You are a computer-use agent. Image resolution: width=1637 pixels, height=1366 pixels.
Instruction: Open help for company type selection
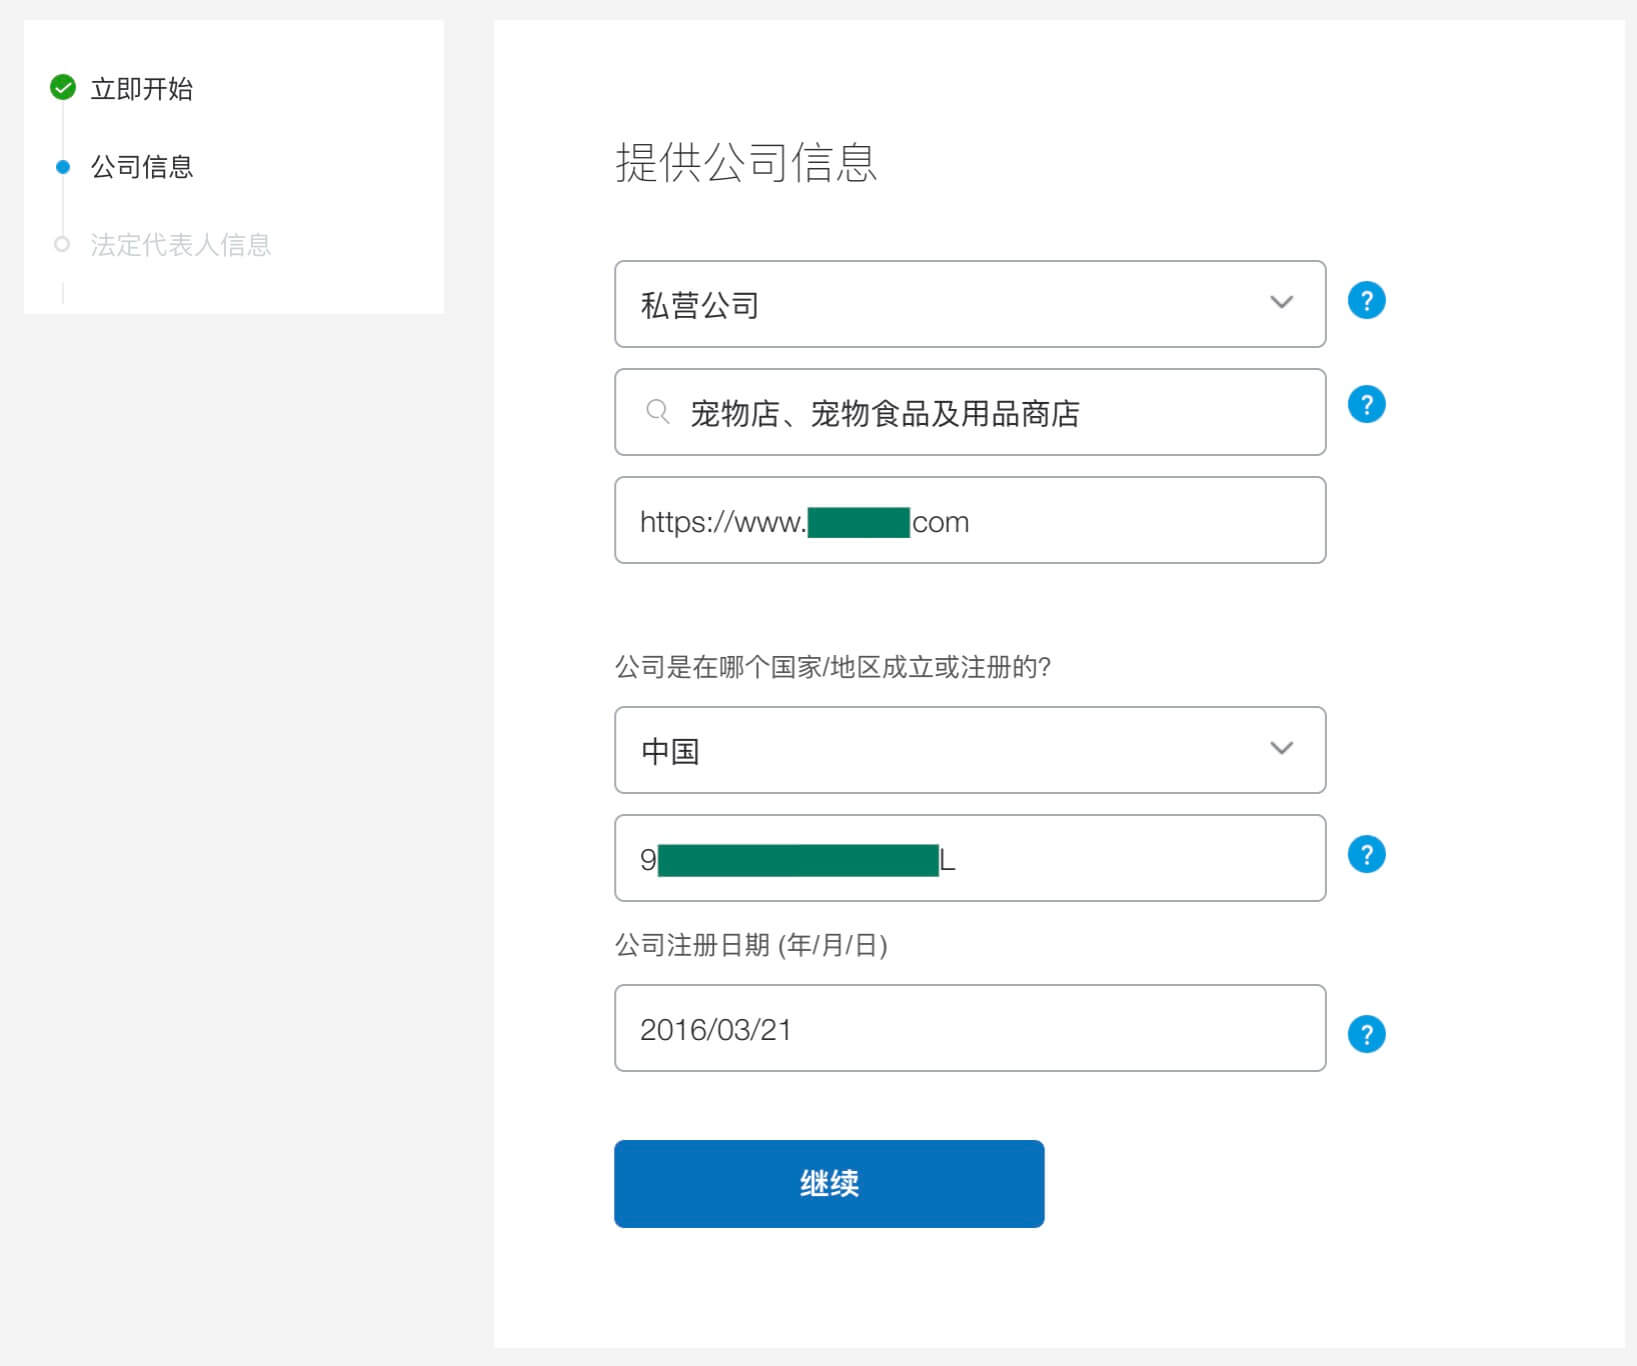click(x=1366, y=299)
